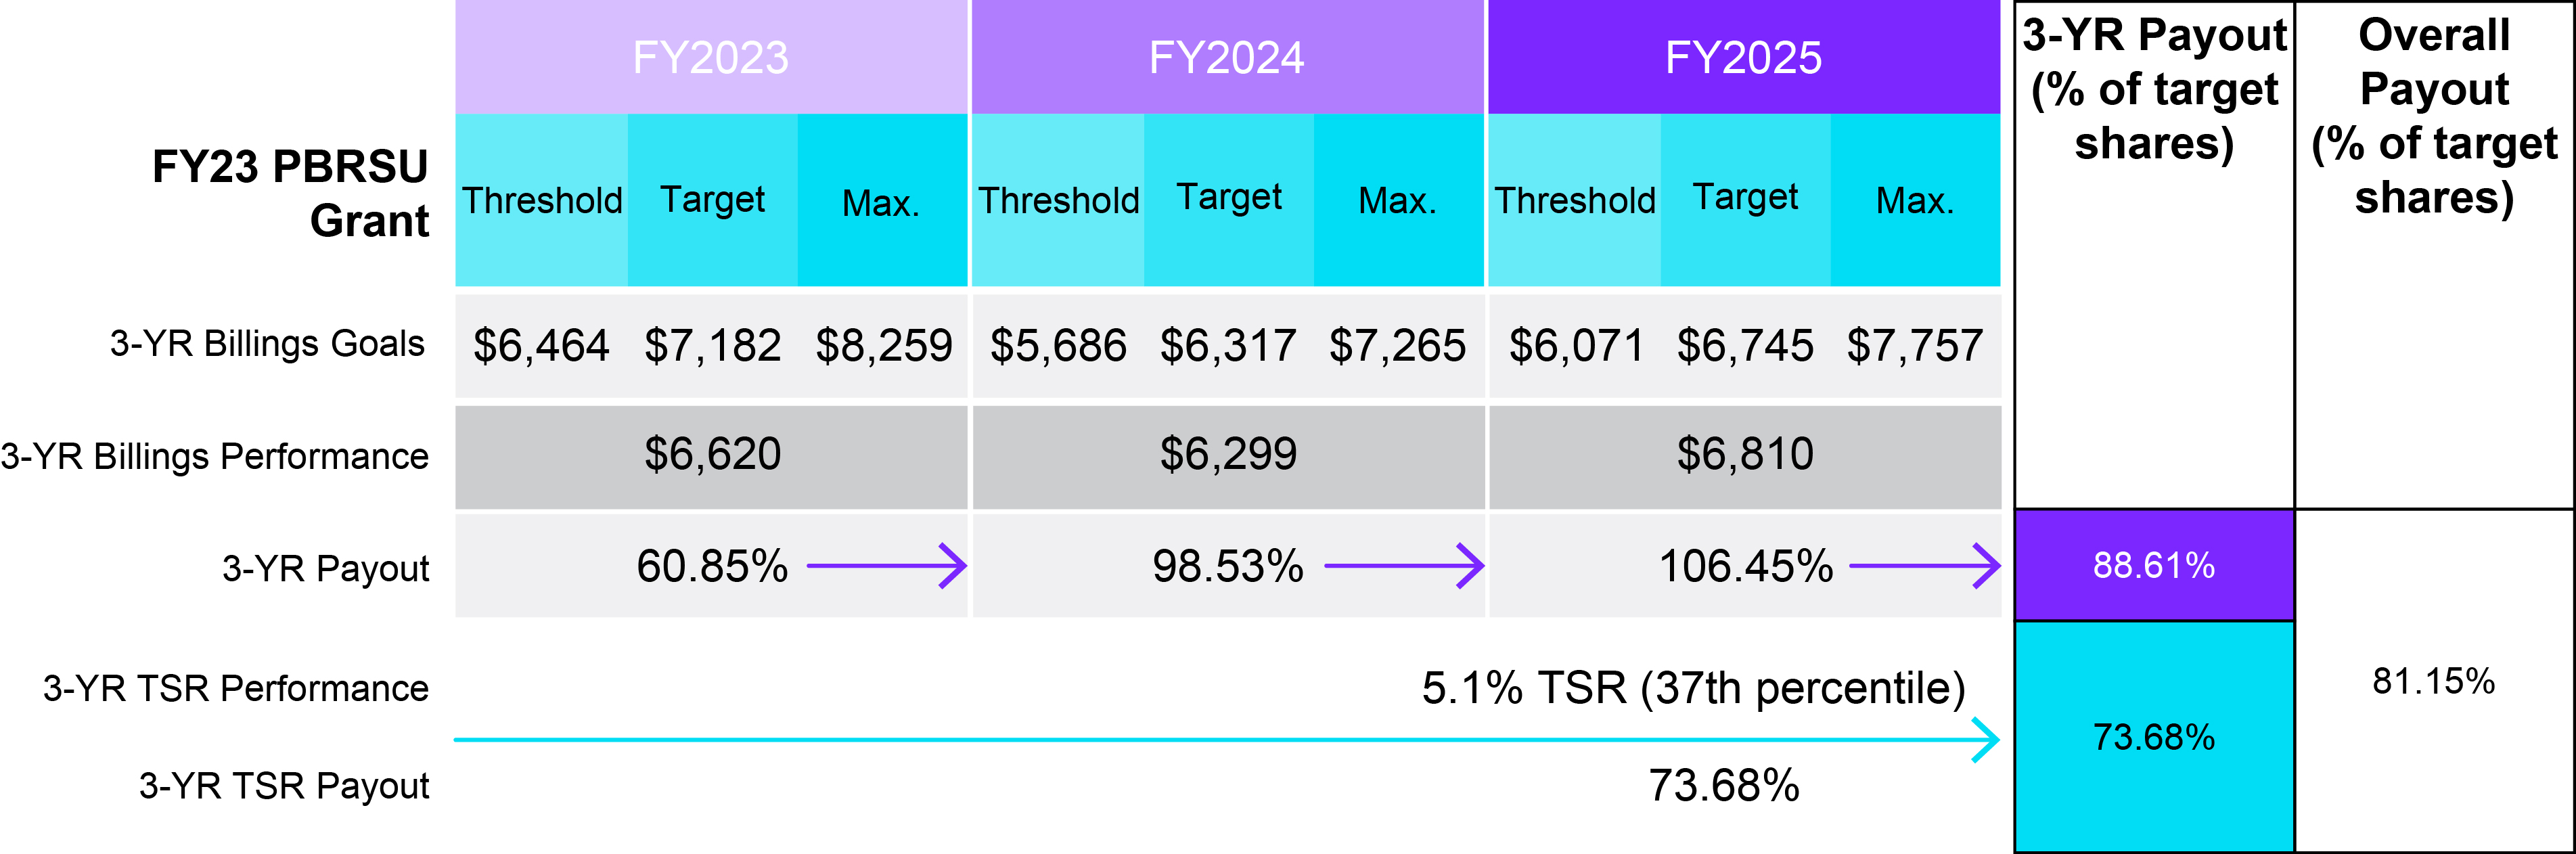Select the FY2025 column header

point(1743,58)
